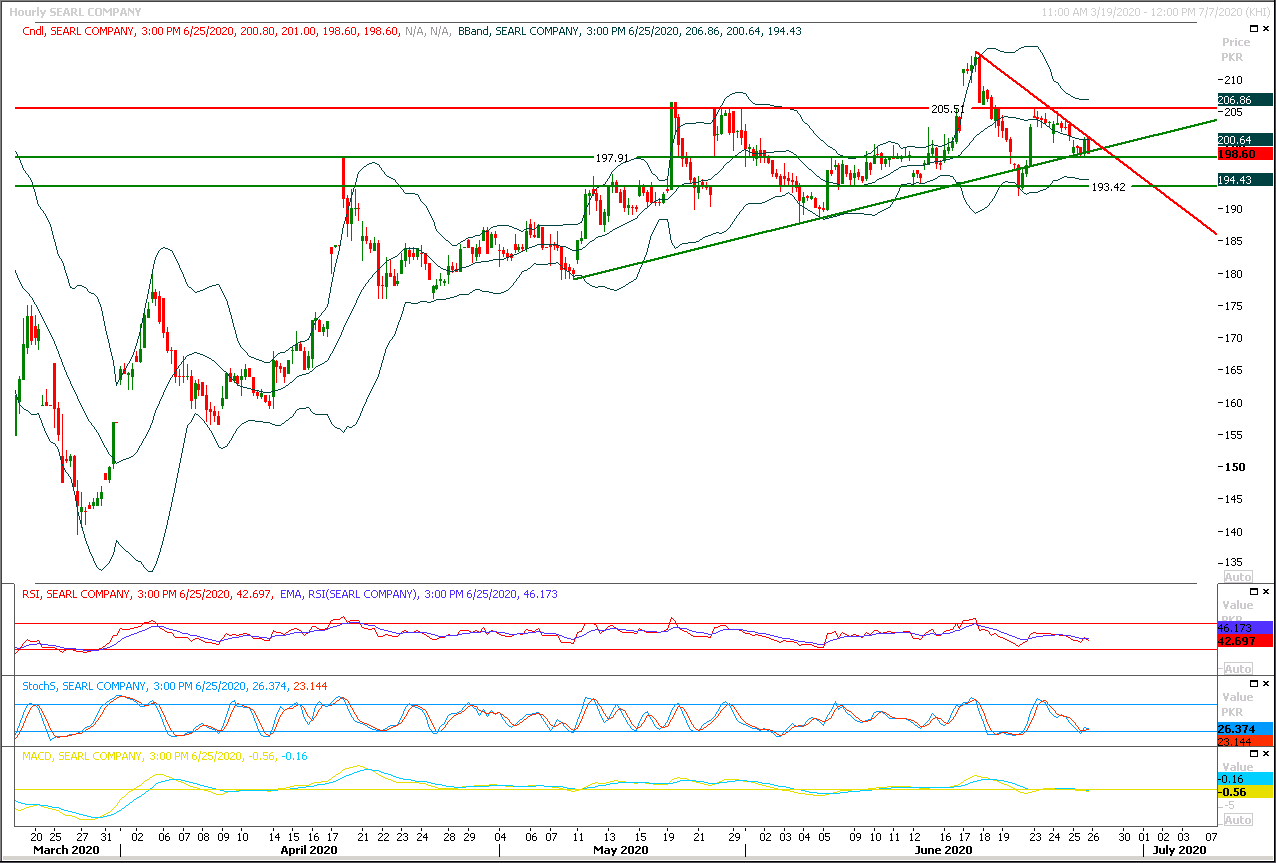
Task: Click Auto scale button in Price panel
Action: pyautogui.click(x=1237, y=577)
